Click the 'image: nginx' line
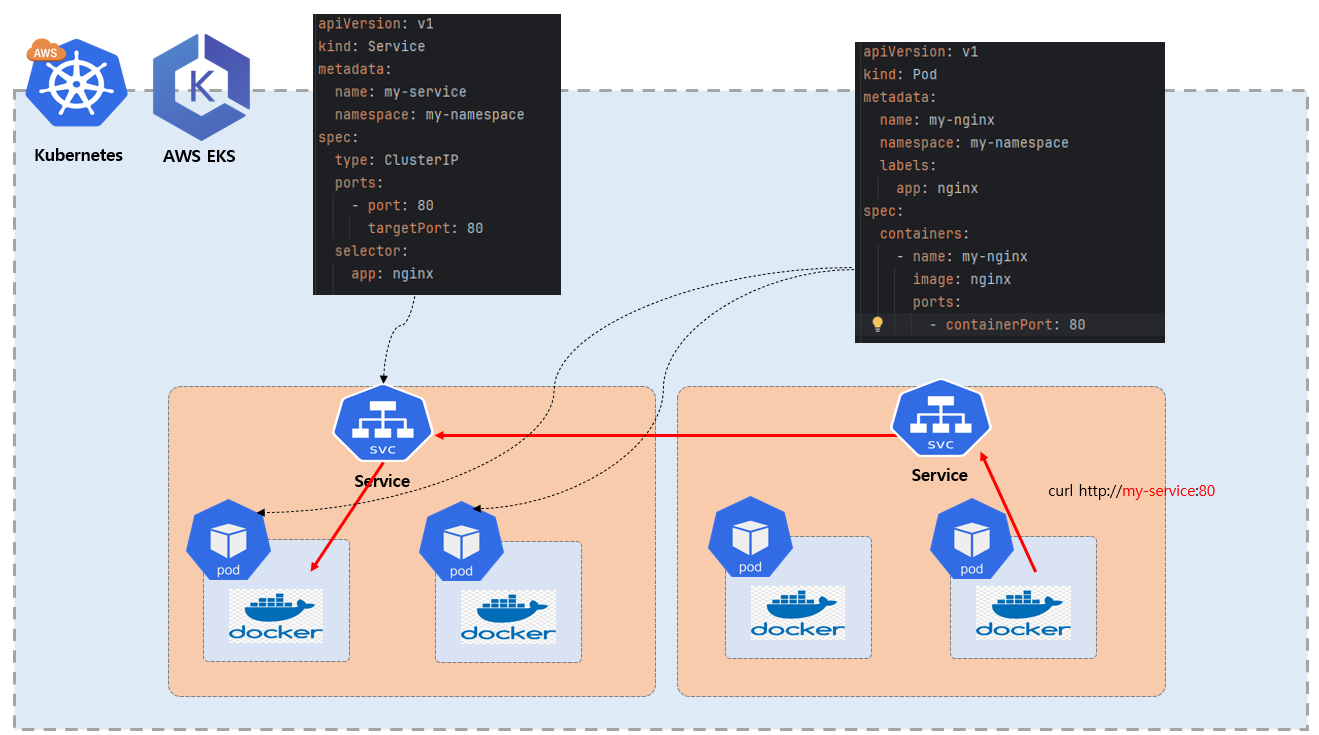This screenshot has width=1319, height=735. click(x=962, y=280)
